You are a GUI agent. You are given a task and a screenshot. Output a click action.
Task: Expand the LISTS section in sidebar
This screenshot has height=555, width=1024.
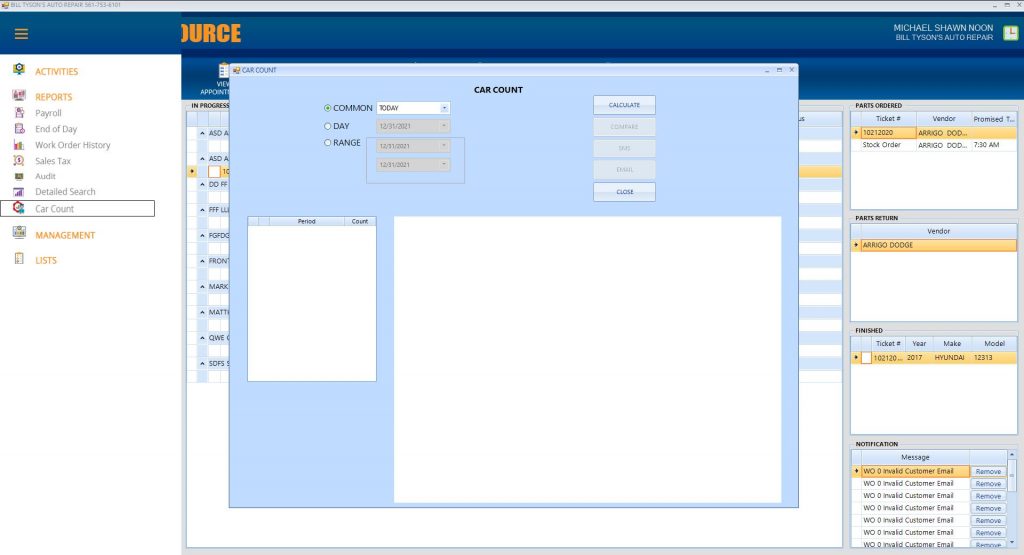46,260
